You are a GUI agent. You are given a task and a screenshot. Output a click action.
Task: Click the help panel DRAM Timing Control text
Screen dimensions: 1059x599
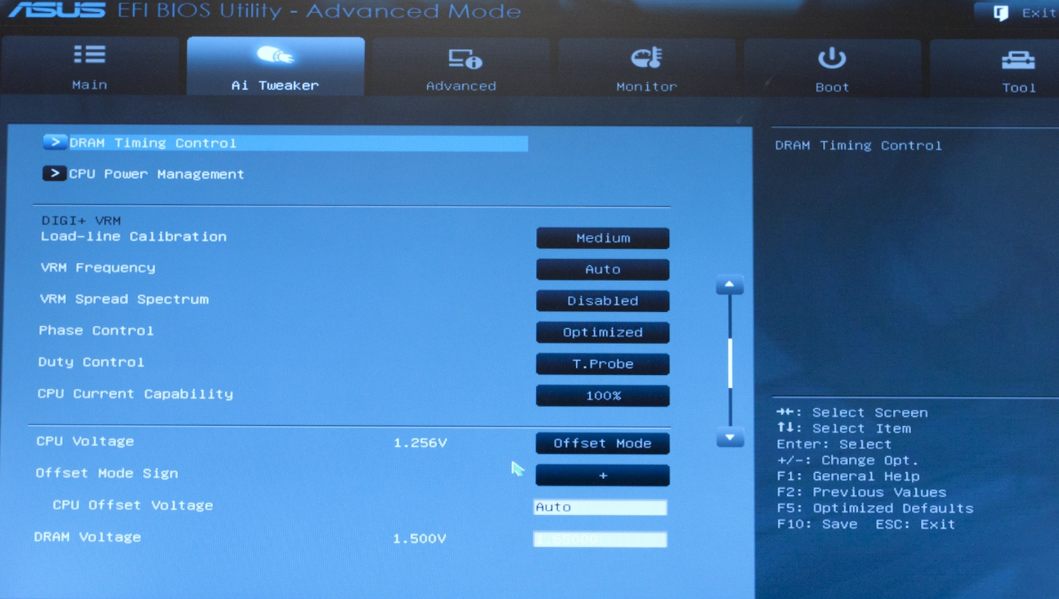(858, 145)
